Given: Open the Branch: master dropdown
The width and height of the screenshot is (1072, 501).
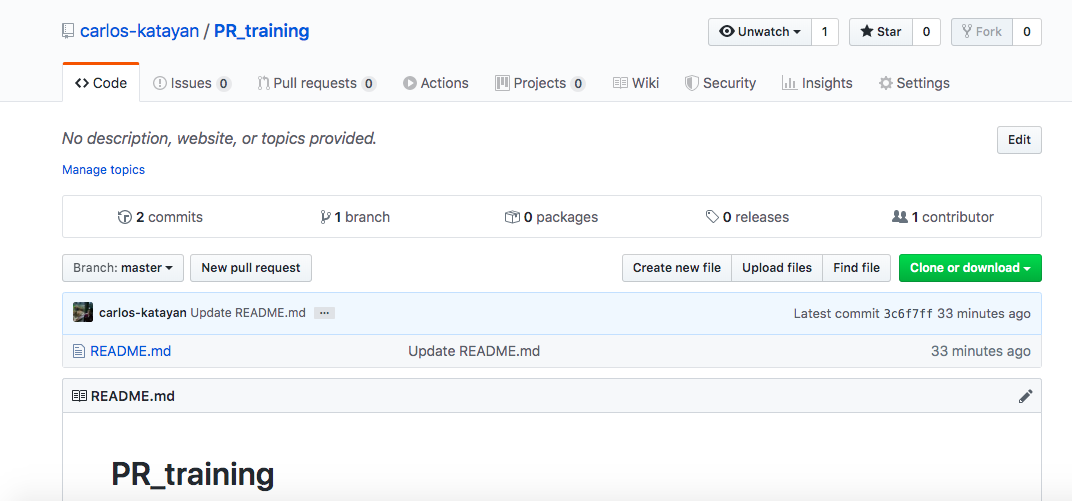Looking at the screenshot, I should pyautogui.click(x=123, y=268).
